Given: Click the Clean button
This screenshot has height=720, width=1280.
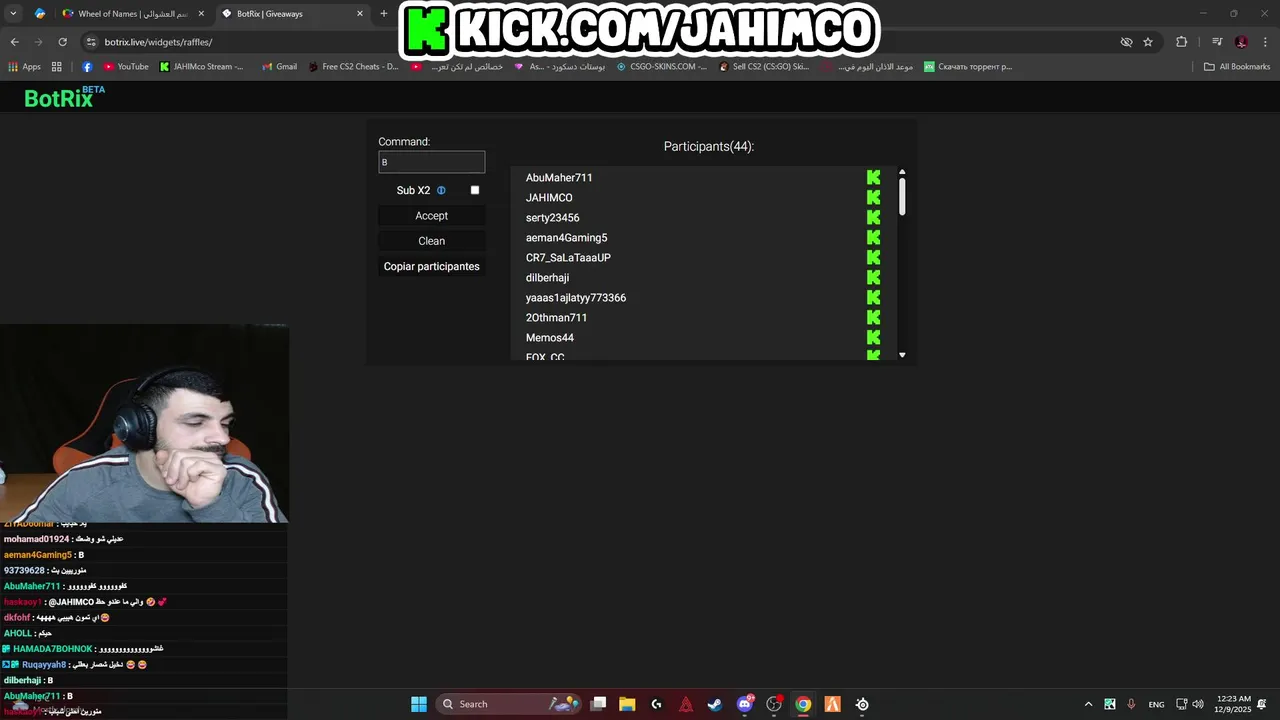Looking at the screenshot, I should coord(432,241).
